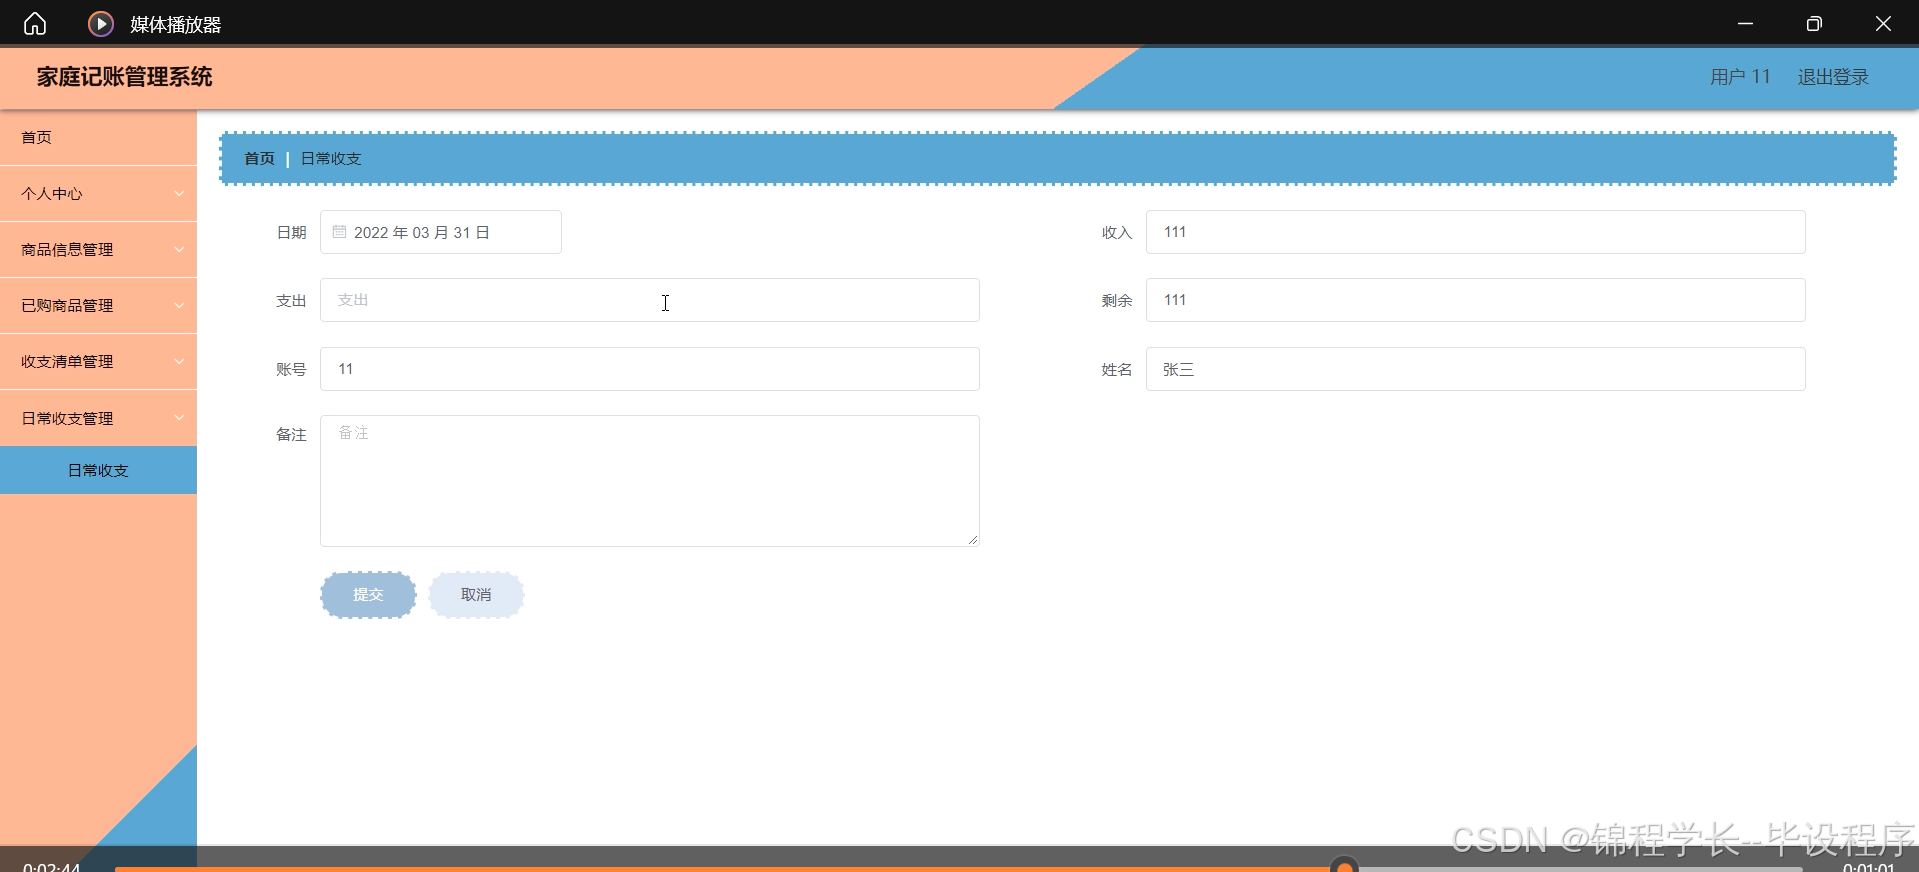Click the 用户 11 user label
The image size is (1919, 872).
[x=1740, y=77]
